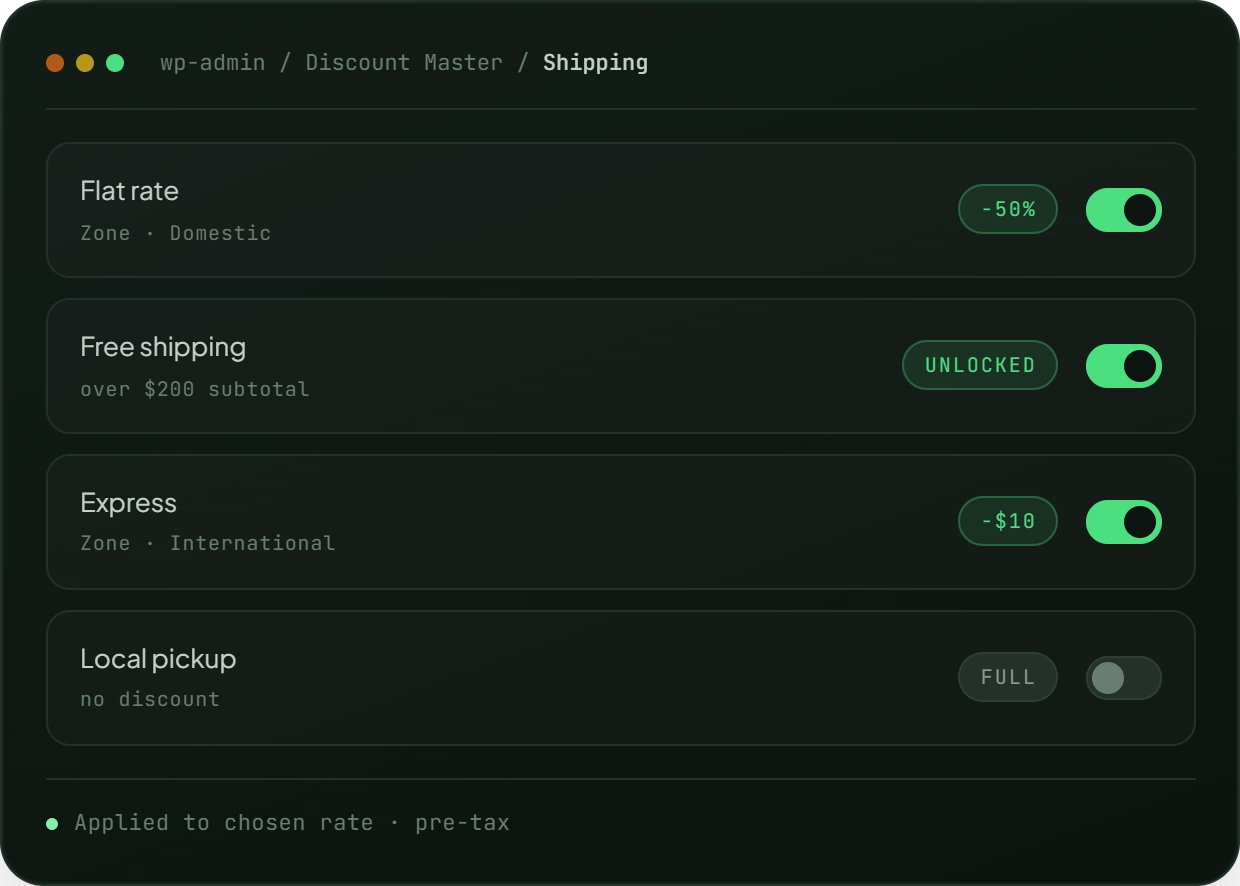The image size is (1240, 886).
Task: Click the 'Applied to chosen rate' footer note
Action: (292, 823)
